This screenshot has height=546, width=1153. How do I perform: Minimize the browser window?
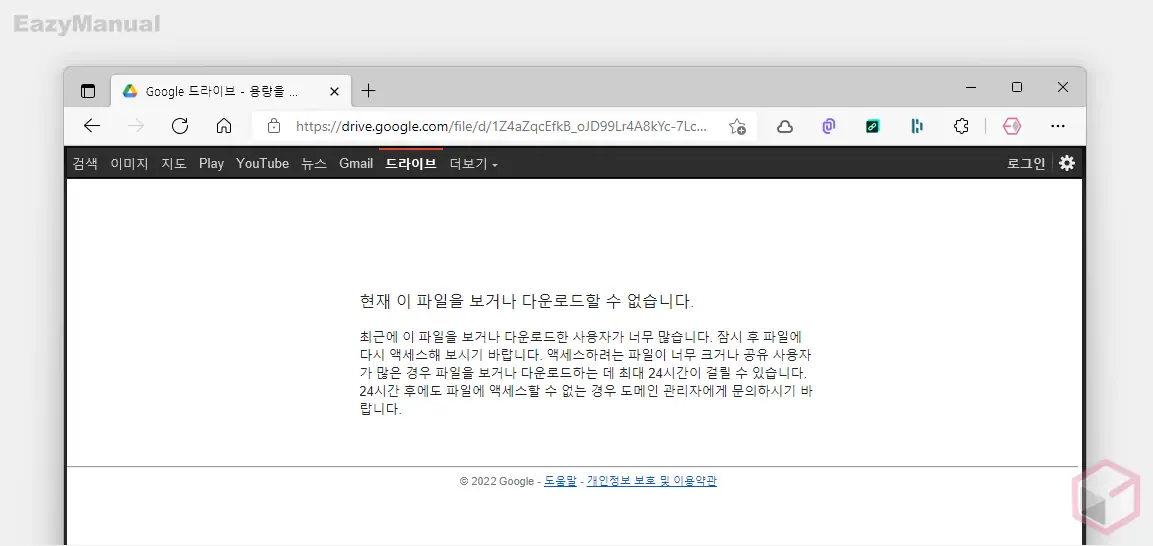pos(971,87)
